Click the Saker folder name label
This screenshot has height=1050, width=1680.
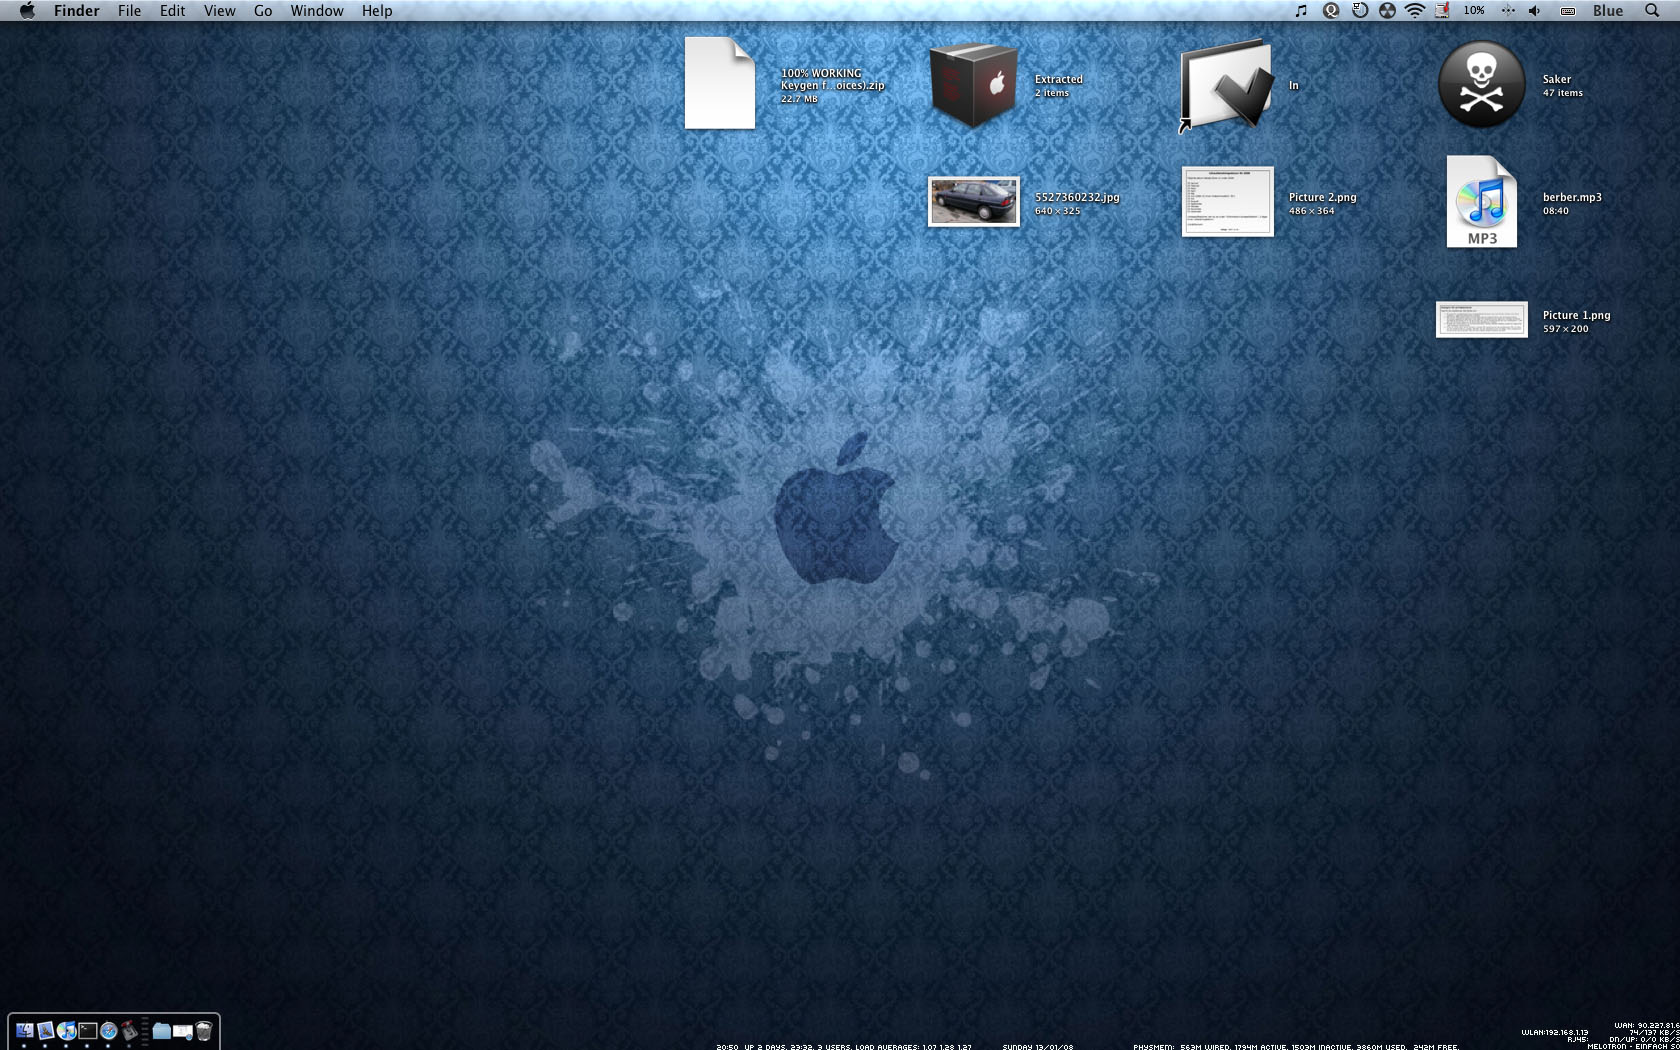click(x=1557, y=79)
